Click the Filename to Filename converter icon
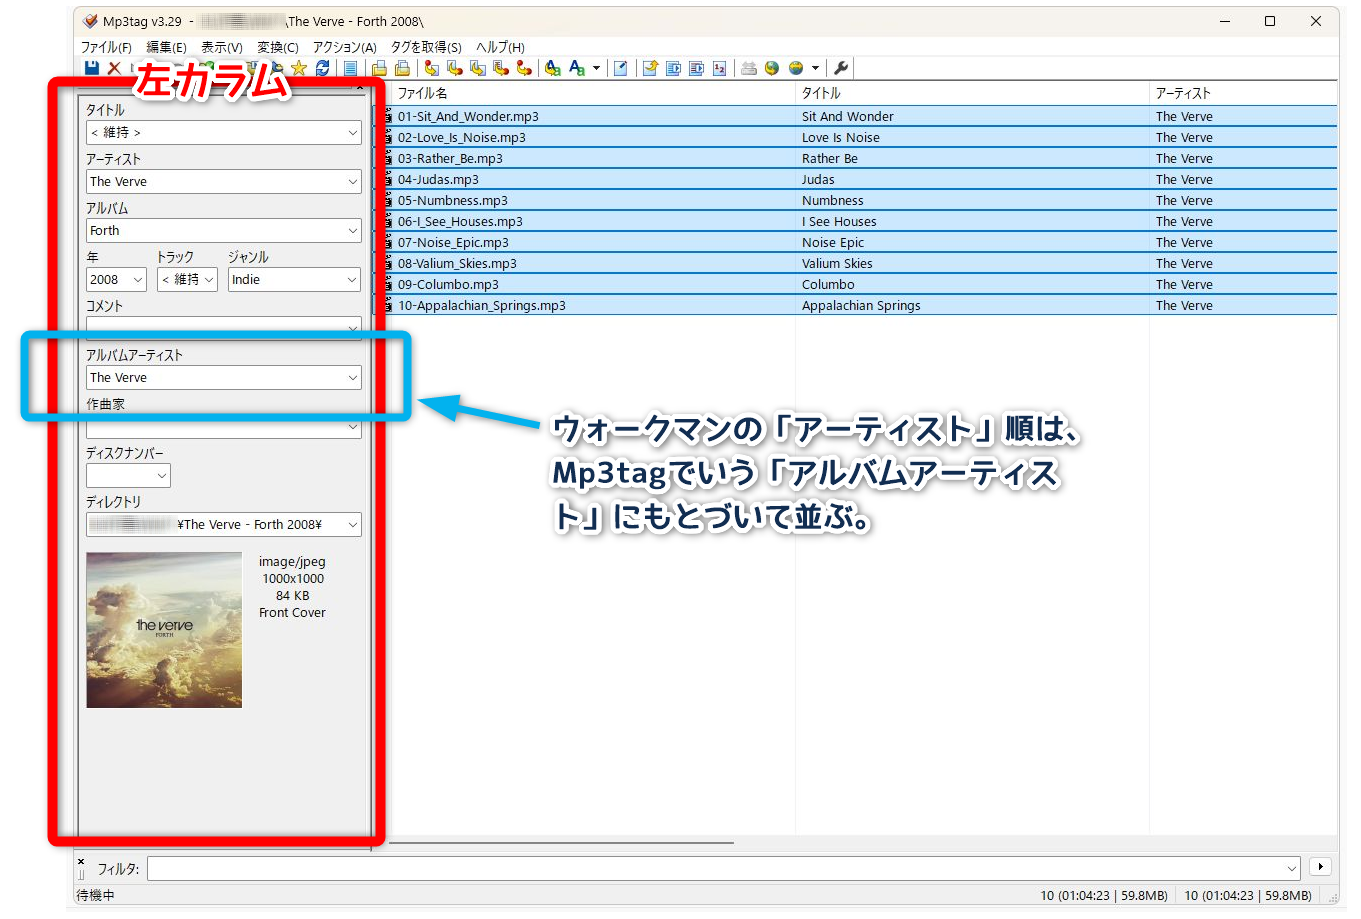The width and height of the screenshot is (1361, 919). (478, 68)
